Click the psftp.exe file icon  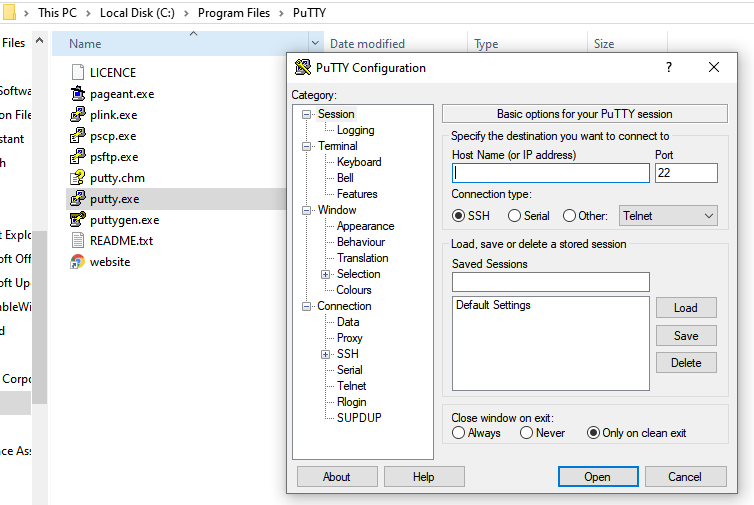click(x=77, y=157)
